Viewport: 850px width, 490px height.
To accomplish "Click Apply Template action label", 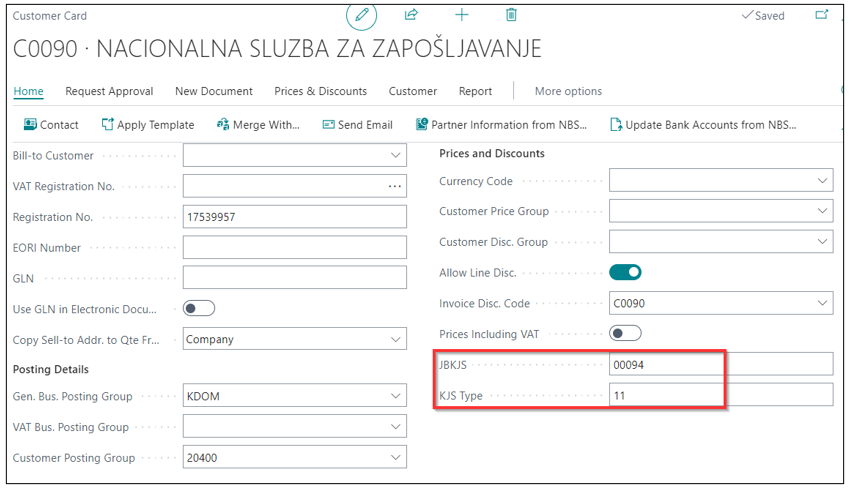I will coord(156,125).
